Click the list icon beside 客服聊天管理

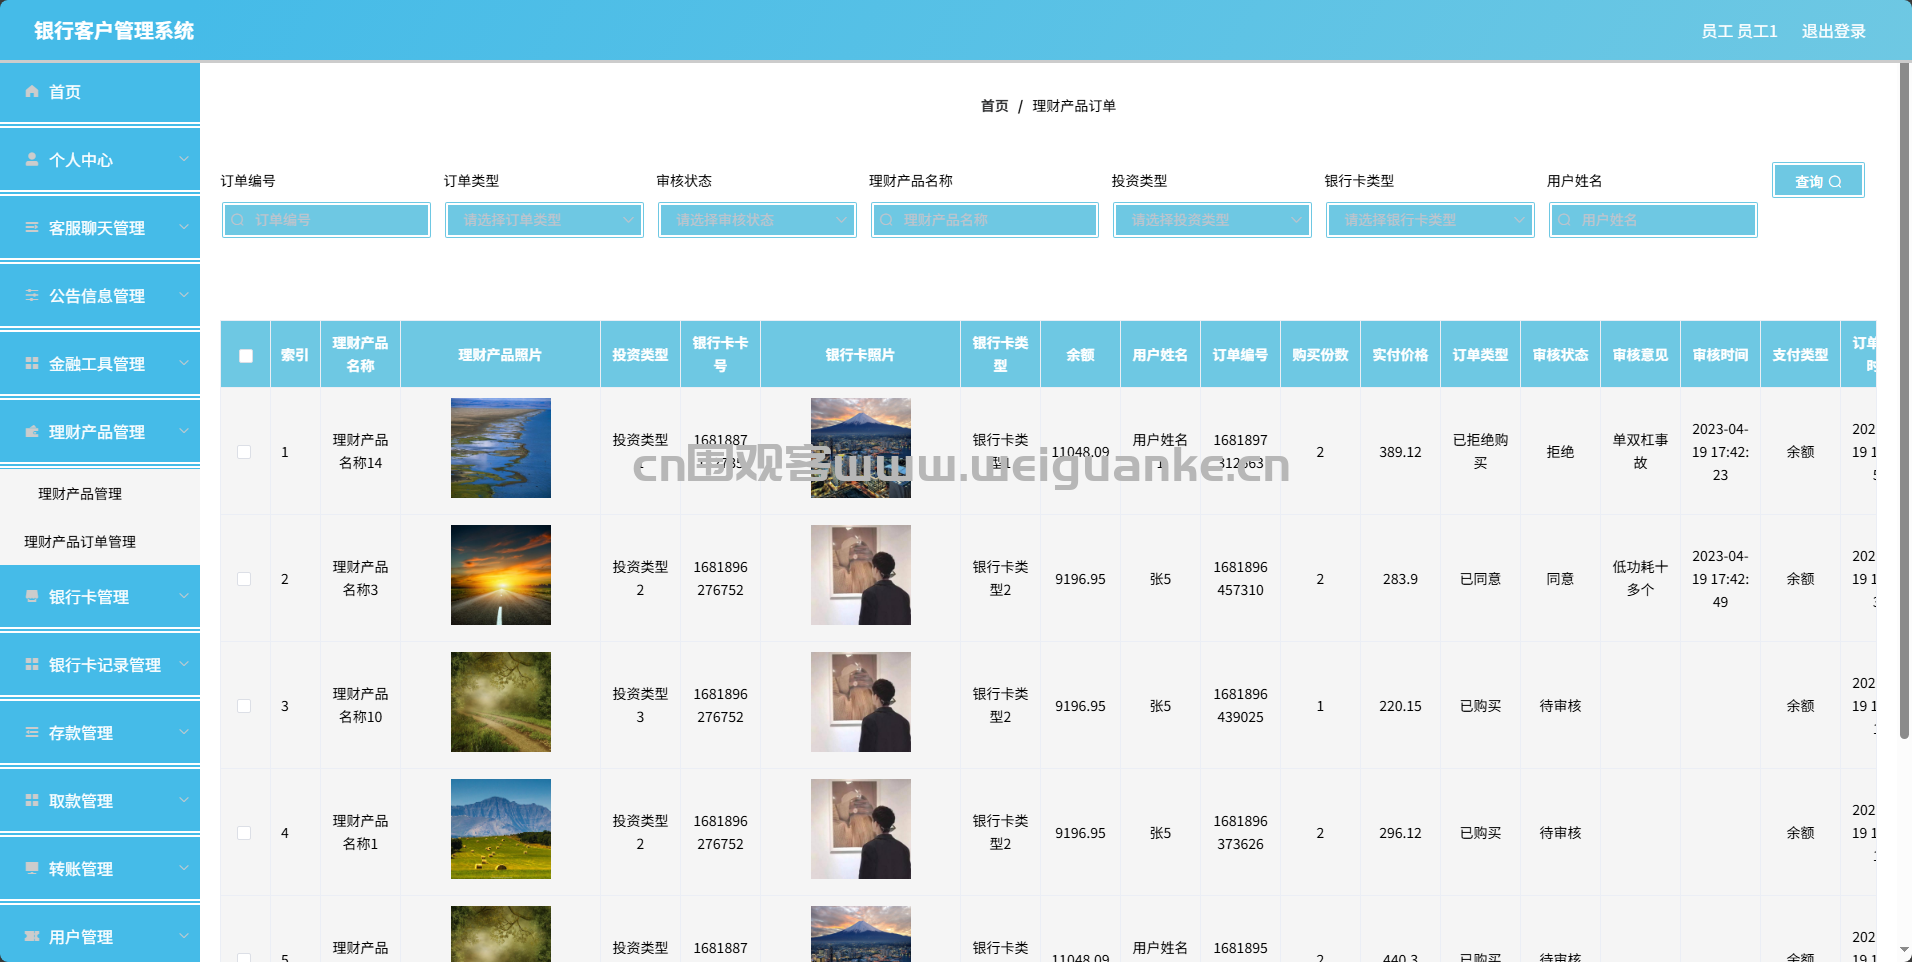32,227
